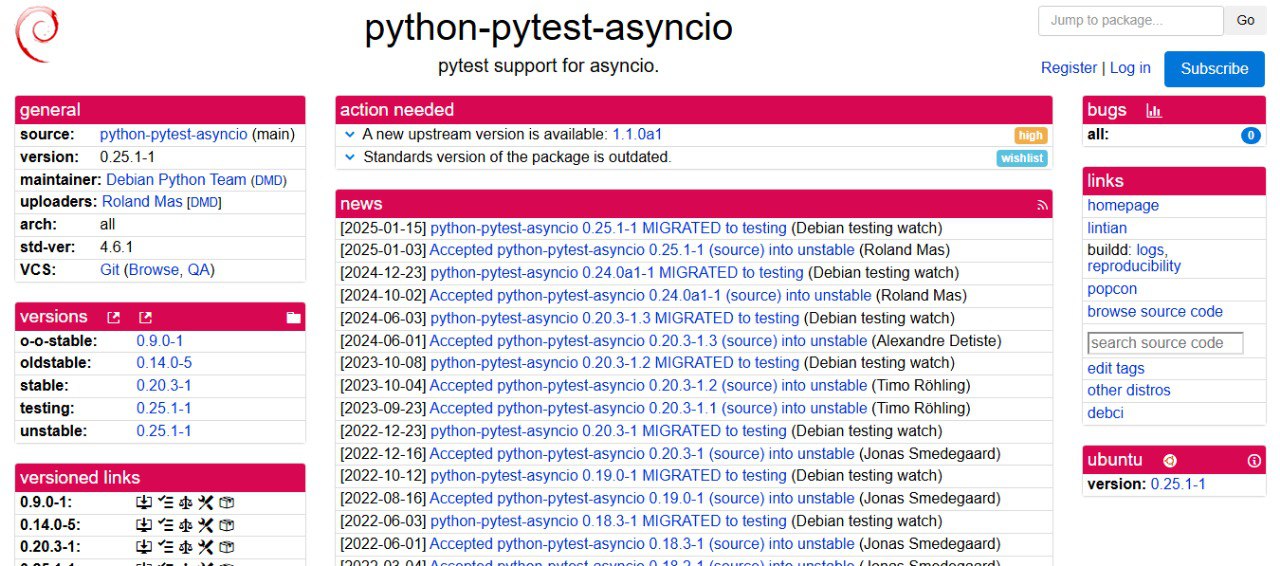Open upstream version 1.1.0a1 link
The height and width of the screenshot is (566, 1280).
point(637,134)
